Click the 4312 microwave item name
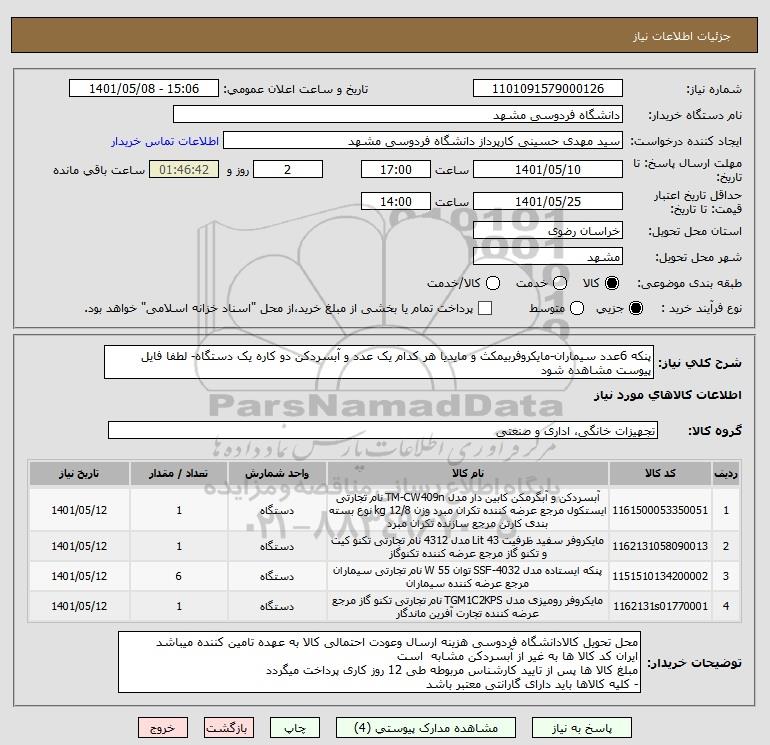Viewport: 770px width, 745px height. tap(468, 547)
